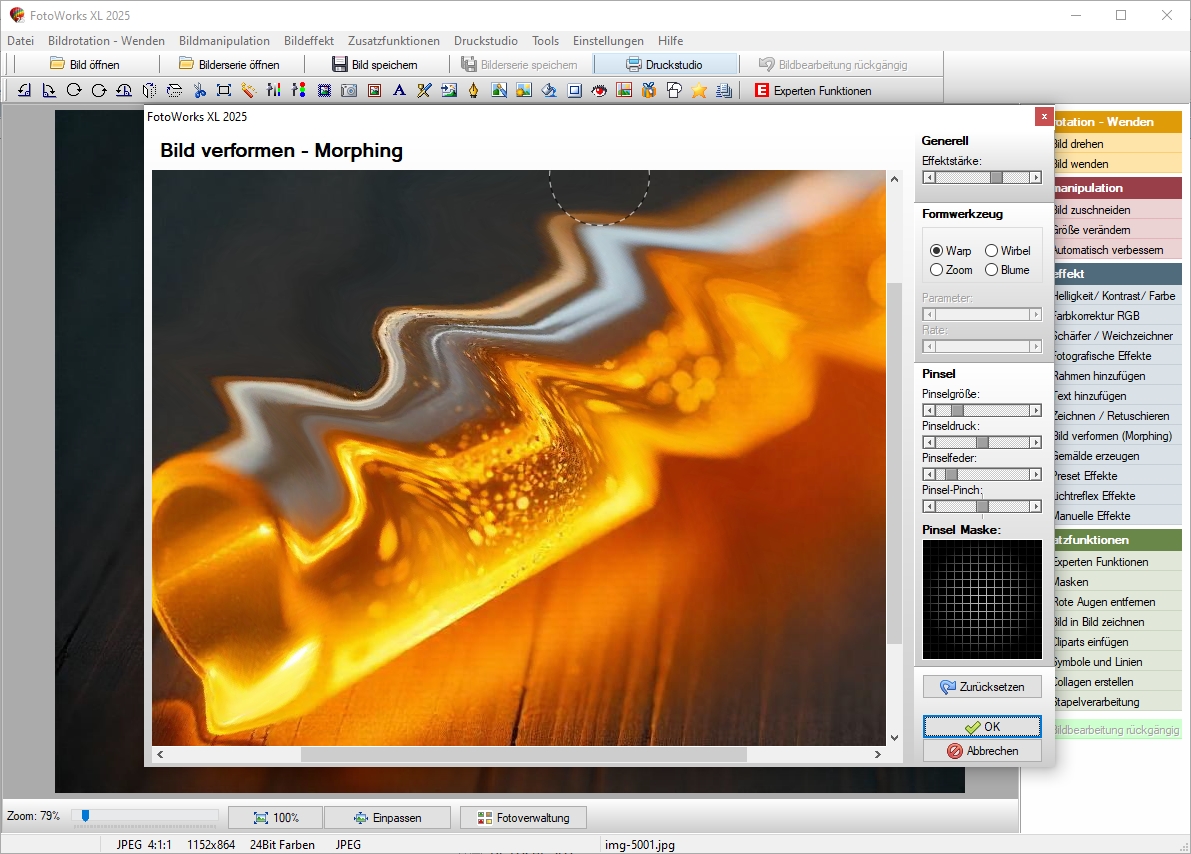
Task: Click the Bild speichern floppy disk button
Action: click(374, 65)
